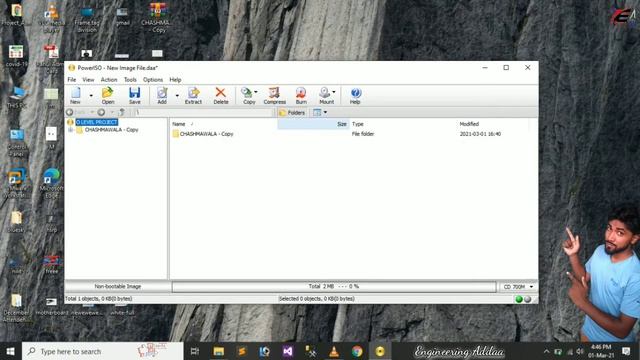Open Task View on the taskbar

(195, 351)
